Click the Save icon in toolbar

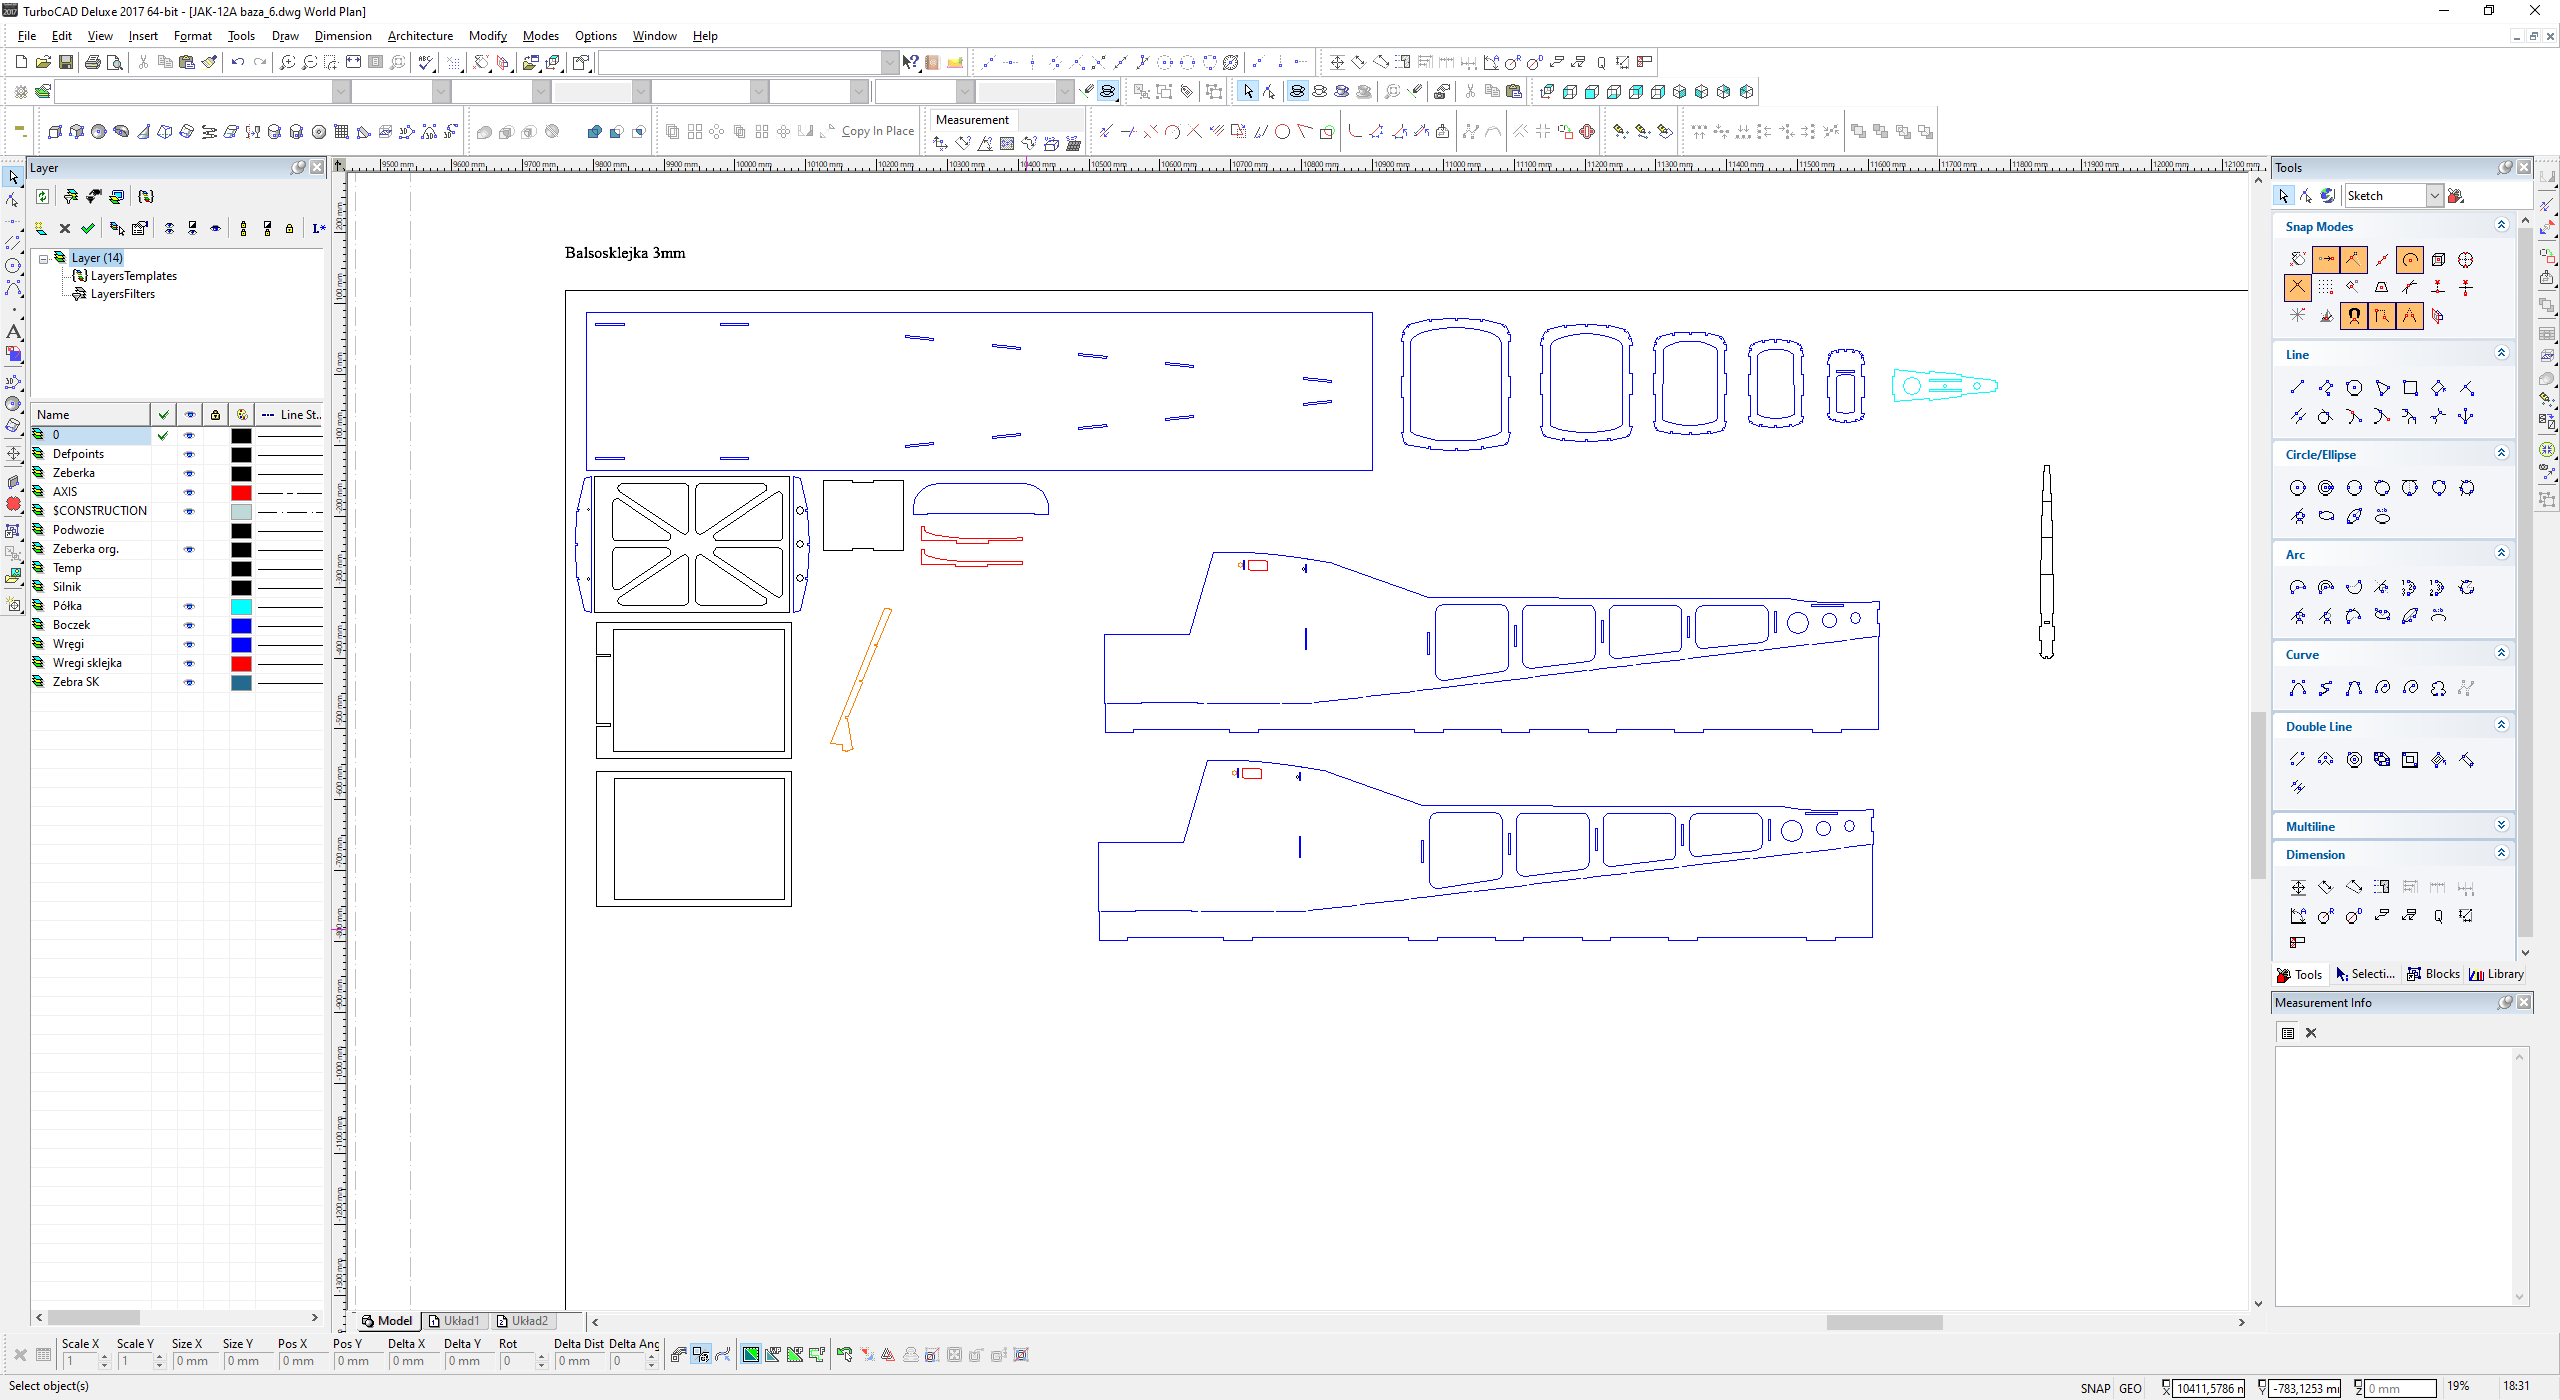[65, 62]
